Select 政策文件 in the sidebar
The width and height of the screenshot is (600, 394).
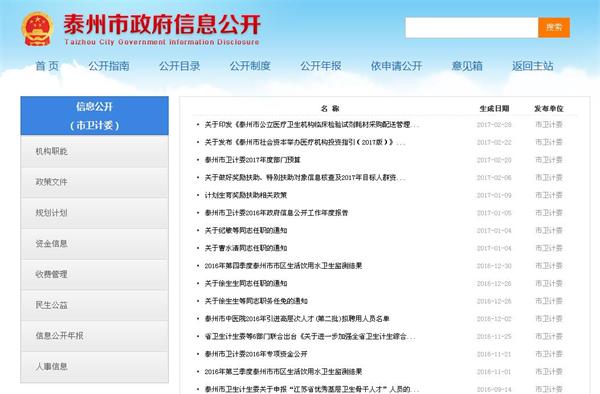pyautogui.click(x=95, y=182)
